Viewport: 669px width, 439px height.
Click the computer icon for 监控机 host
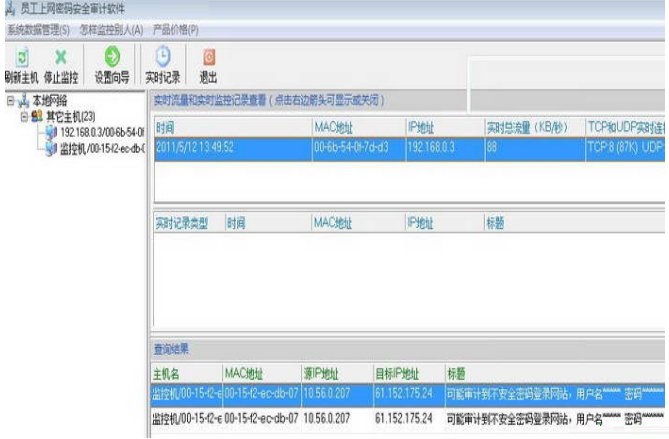[51, 148]
